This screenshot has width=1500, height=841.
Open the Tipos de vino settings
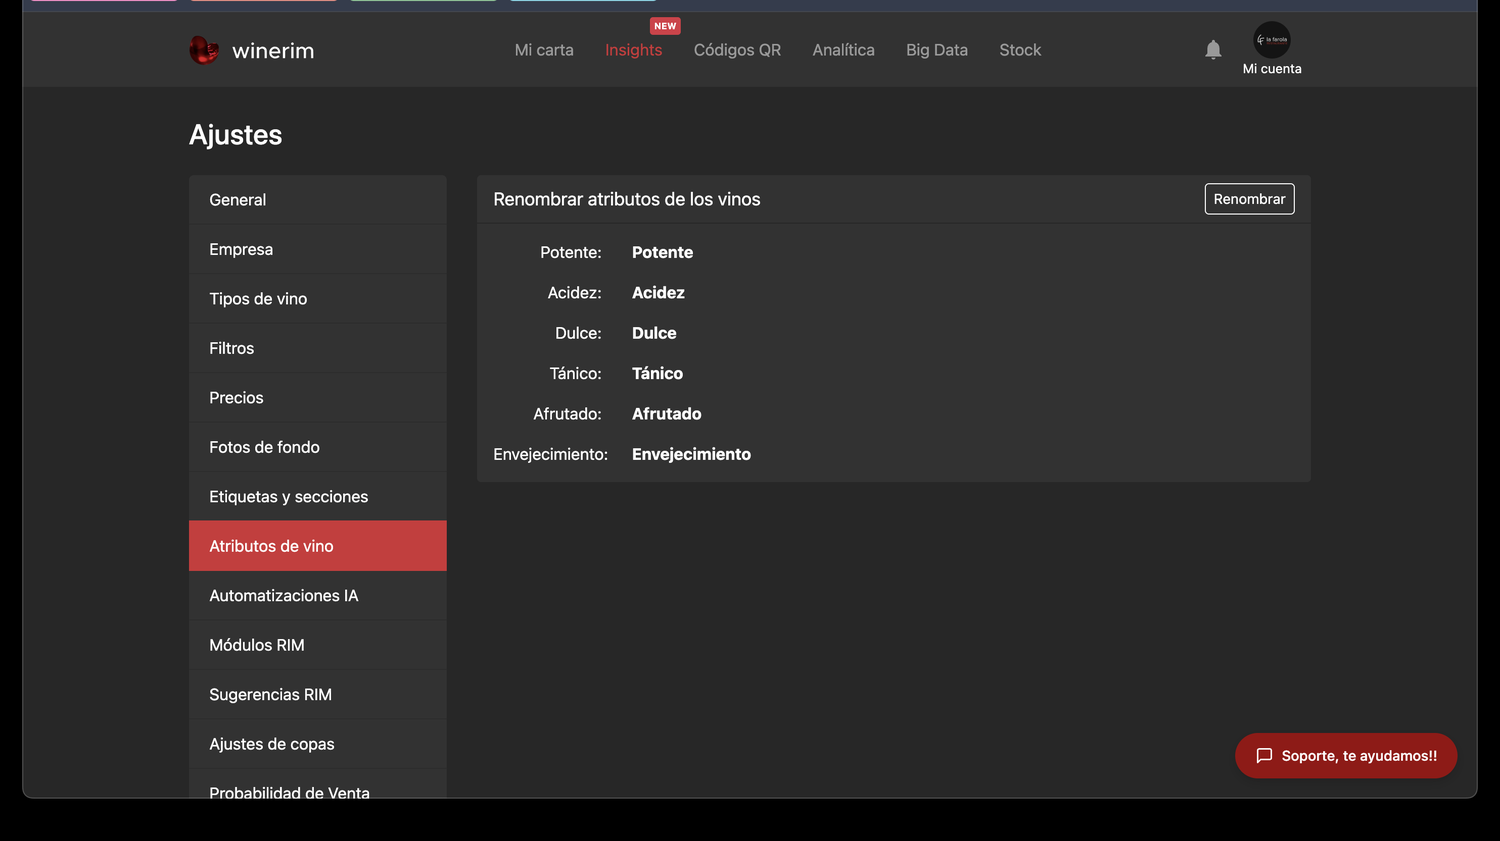318,299
